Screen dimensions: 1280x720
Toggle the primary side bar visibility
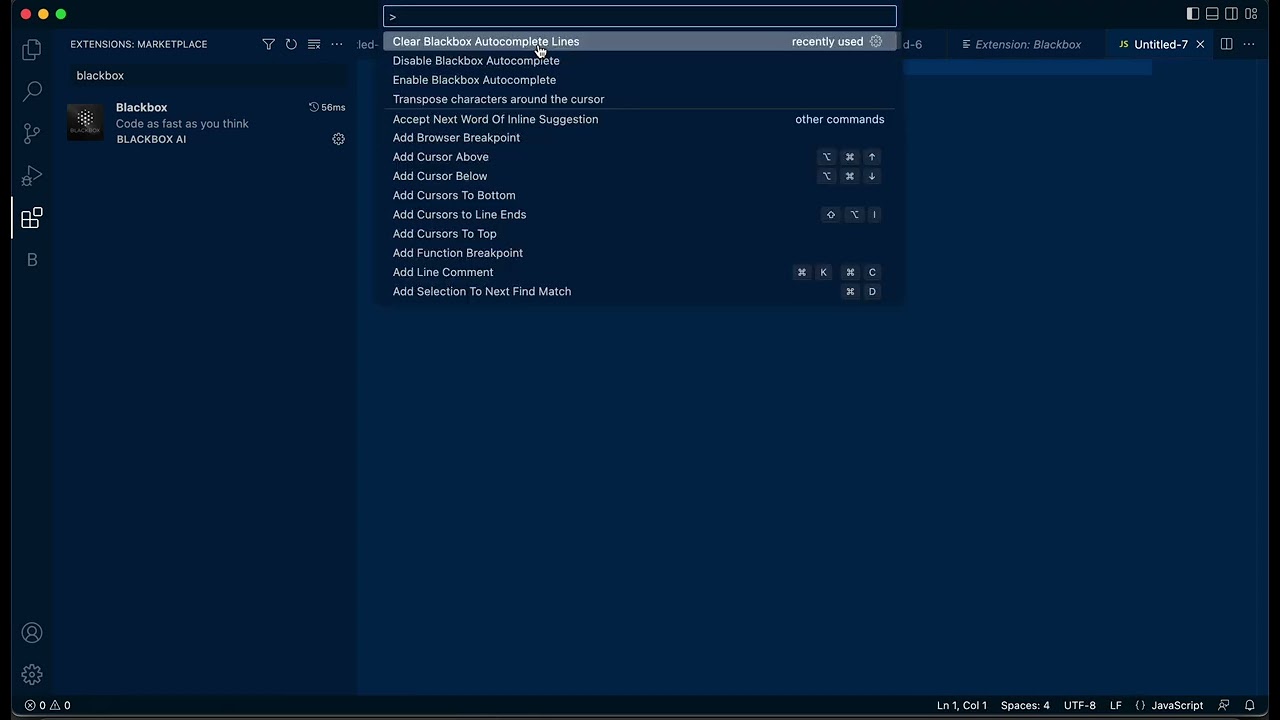pyautogui.click(x=1192, y=14)
